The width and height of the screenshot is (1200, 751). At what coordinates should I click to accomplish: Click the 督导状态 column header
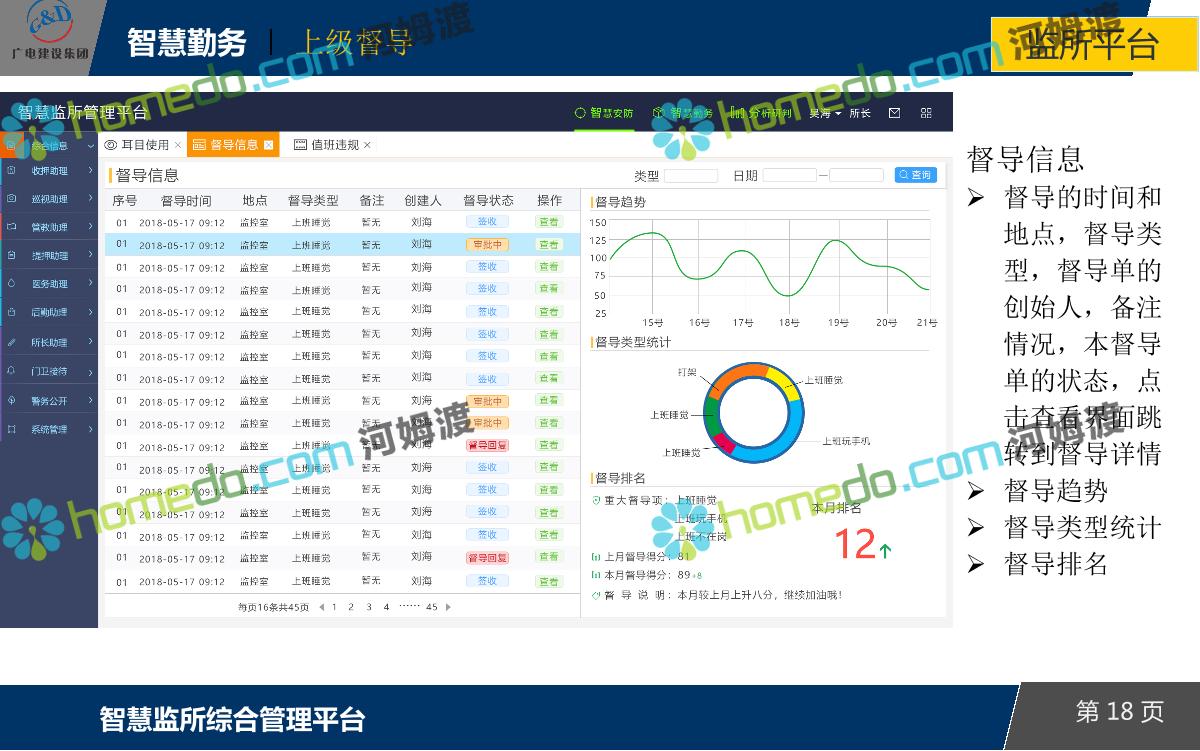488,200
